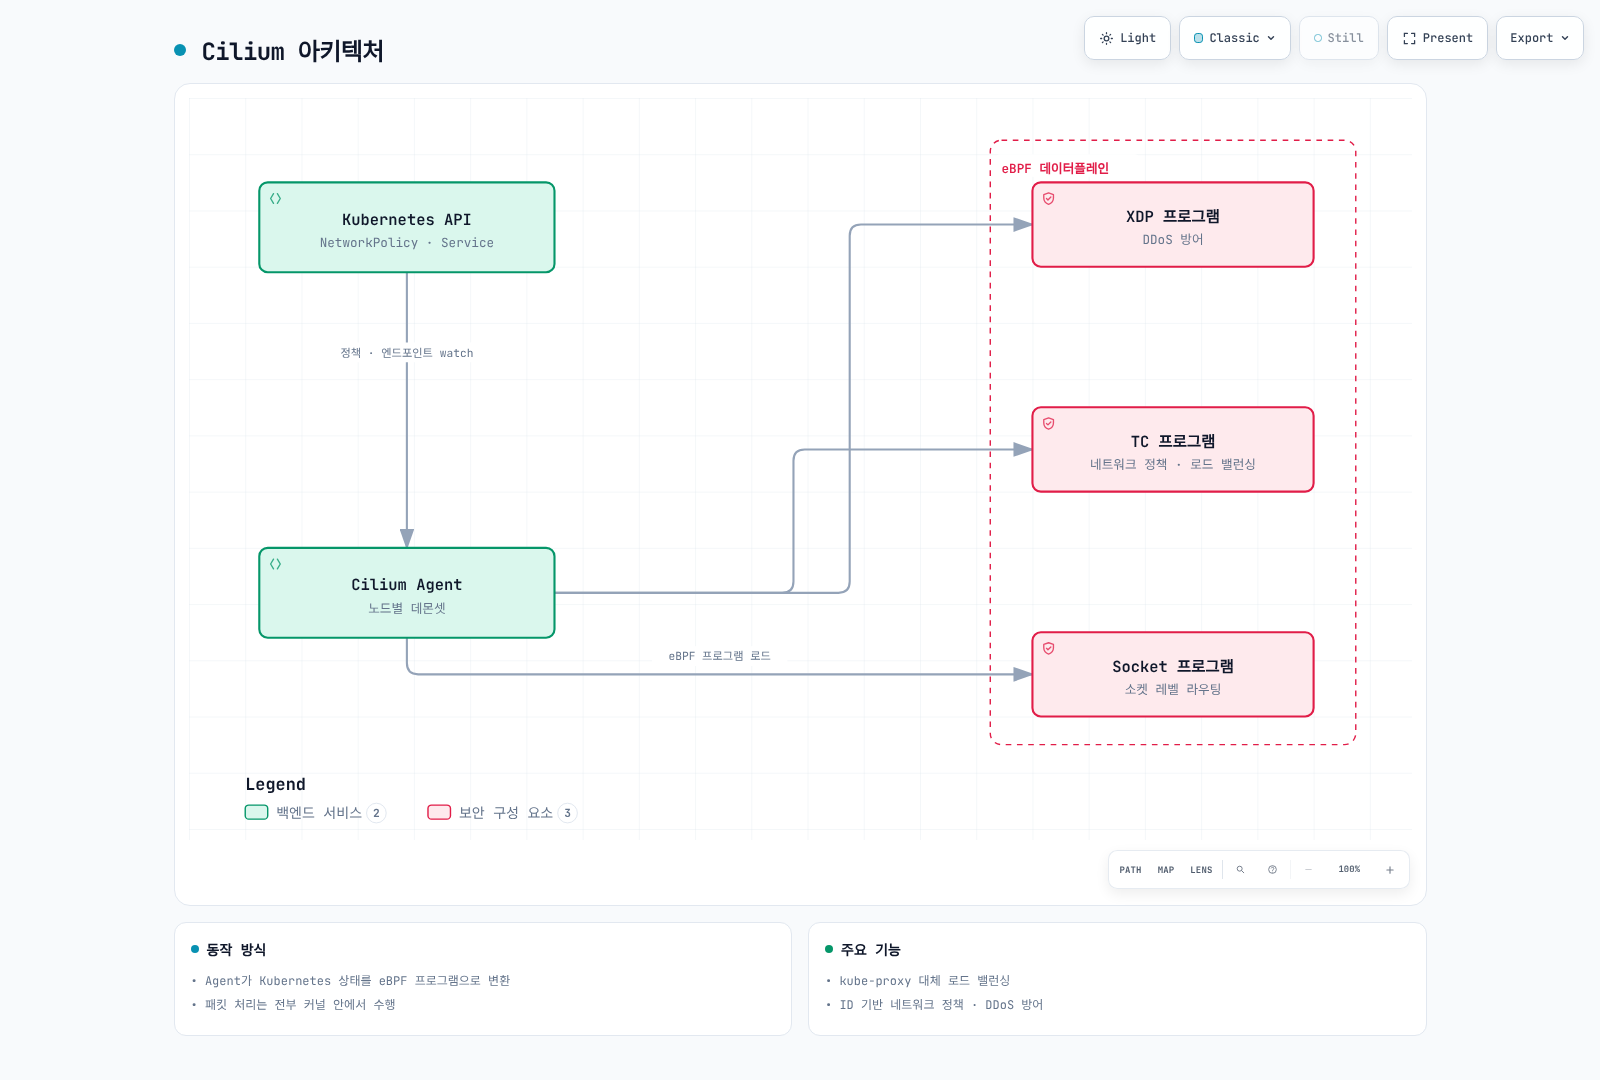Image resolution: width=1600 pixels, height=1080 pixels.
Task: Click the shield icon on Socket 프로그램 node
Action: pyautogui.click(x=1049, y=648)
